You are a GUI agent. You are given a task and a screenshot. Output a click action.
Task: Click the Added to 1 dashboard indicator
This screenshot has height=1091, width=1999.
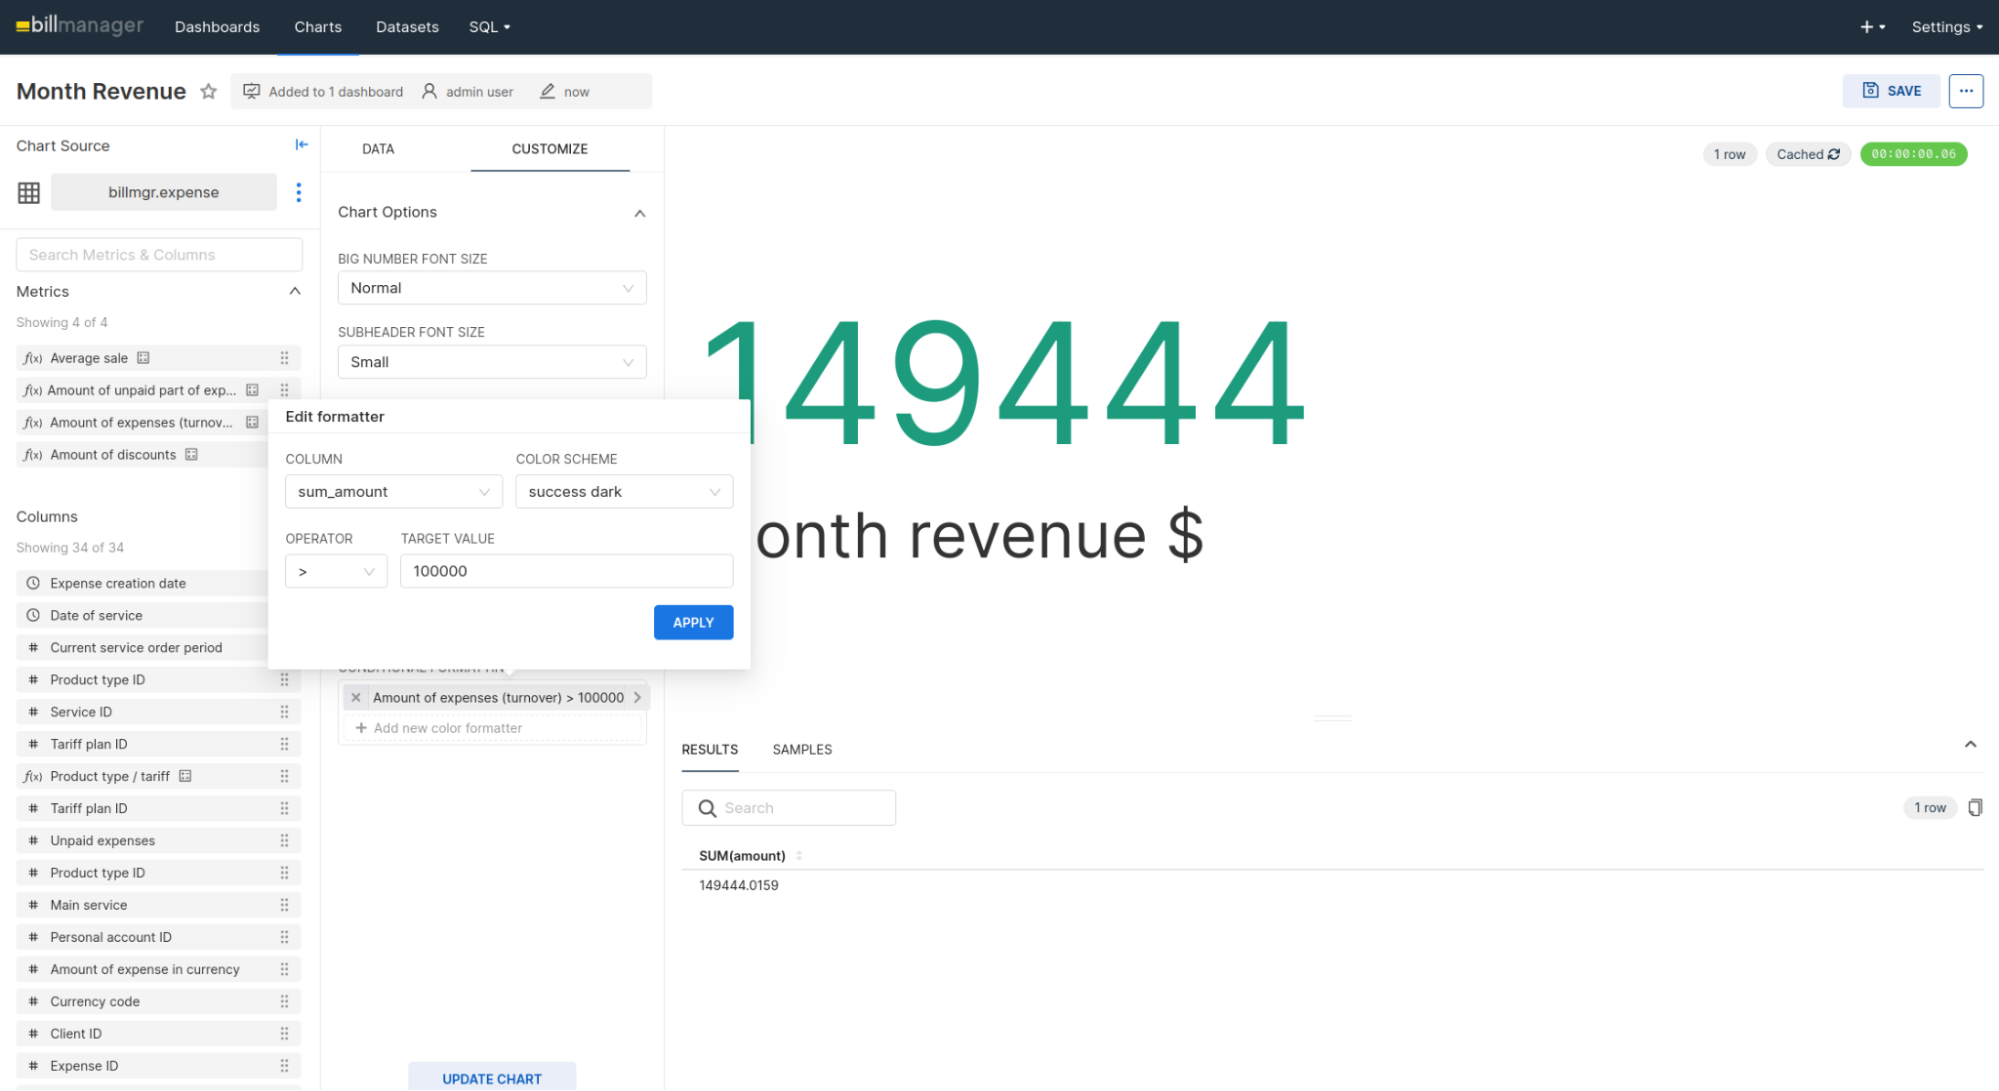(323, 91)
